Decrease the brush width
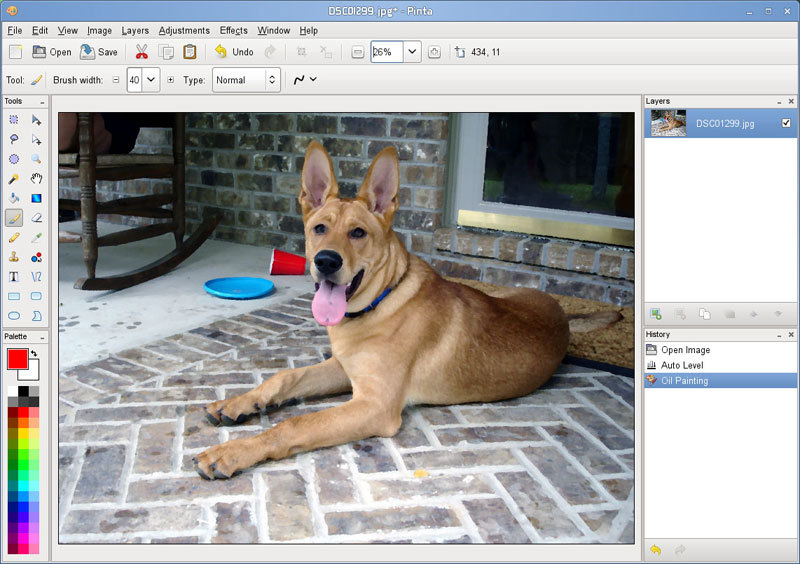This screenshot has height=564, width=800. (x=115, y=80)
